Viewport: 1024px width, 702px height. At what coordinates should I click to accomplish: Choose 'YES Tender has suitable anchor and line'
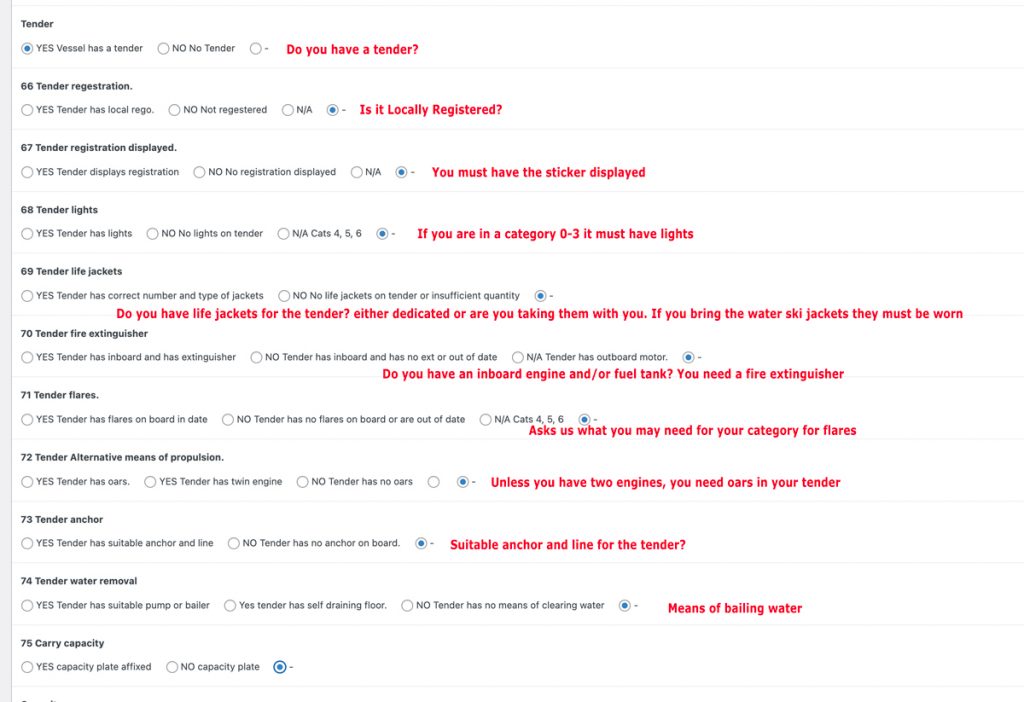click(x=27, y=544)
